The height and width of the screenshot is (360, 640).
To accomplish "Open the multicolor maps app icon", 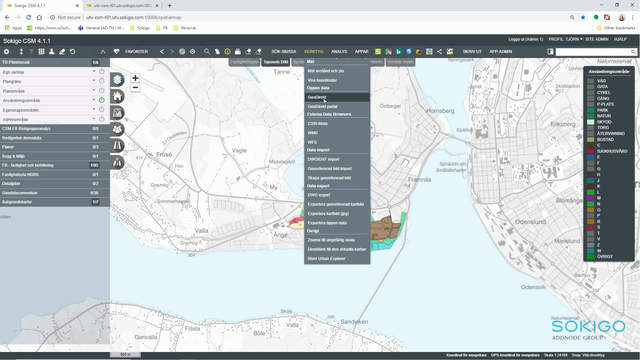I will (388, 52).
